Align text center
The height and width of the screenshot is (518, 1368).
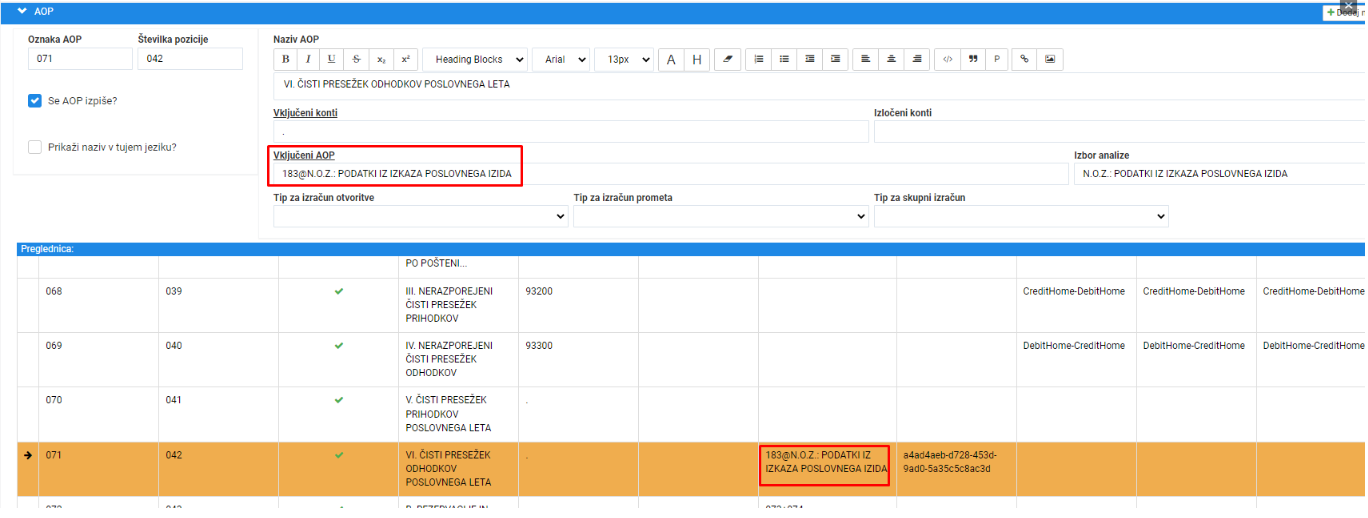[x=891, y=59]
